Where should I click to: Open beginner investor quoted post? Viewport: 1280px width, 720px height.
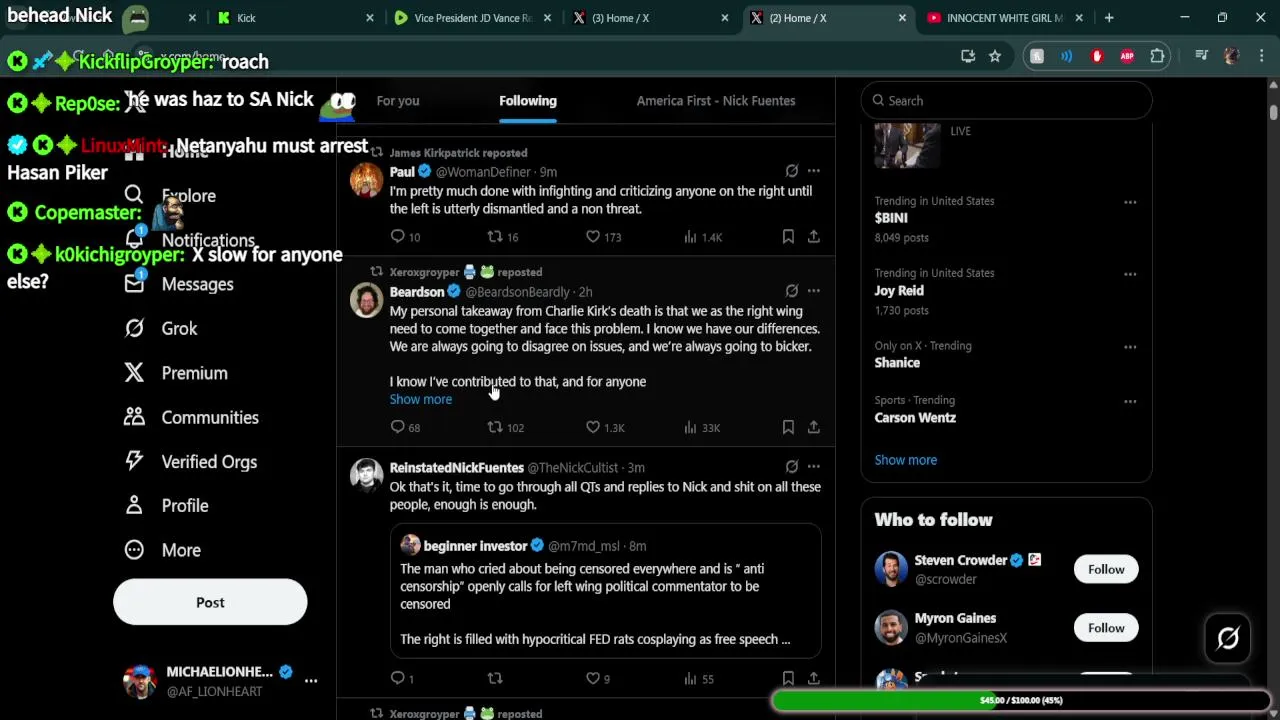pyautogui.click(x=605, y=592)
